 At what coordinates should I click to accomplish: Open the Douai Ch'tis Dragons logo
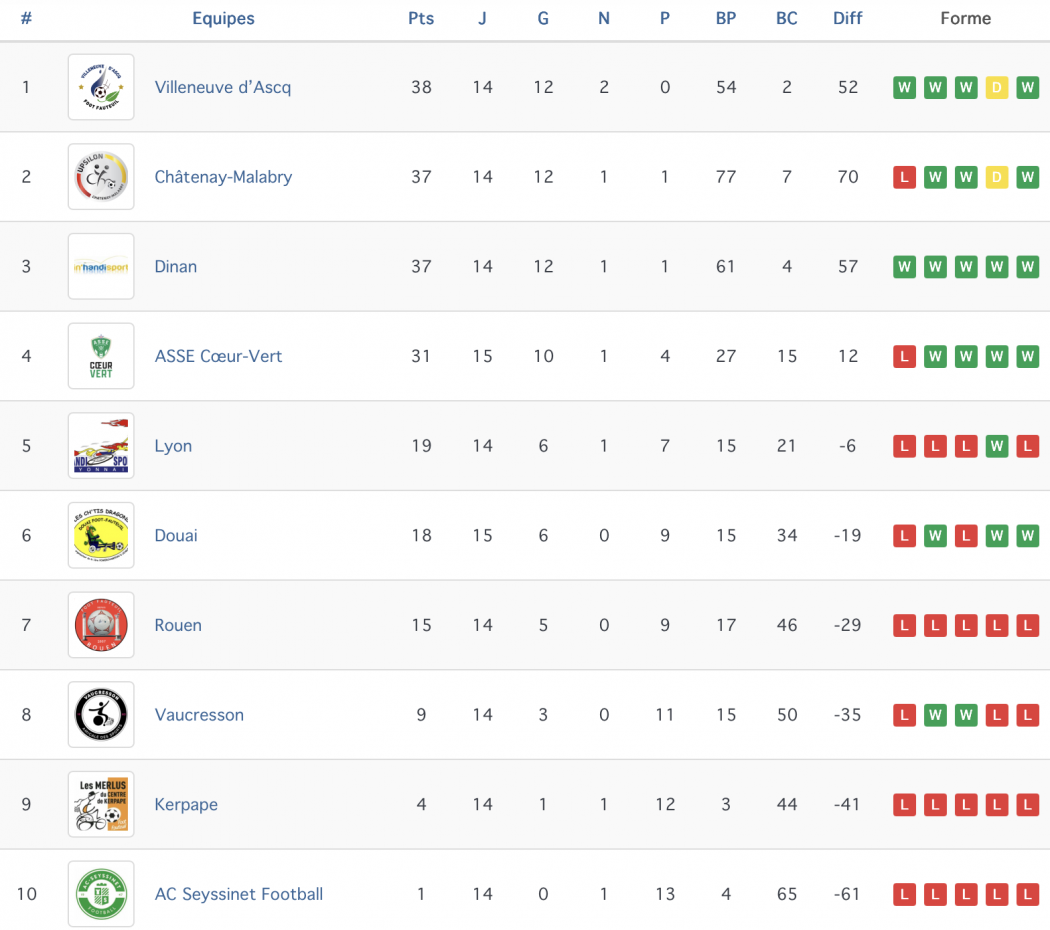point(101,536)
